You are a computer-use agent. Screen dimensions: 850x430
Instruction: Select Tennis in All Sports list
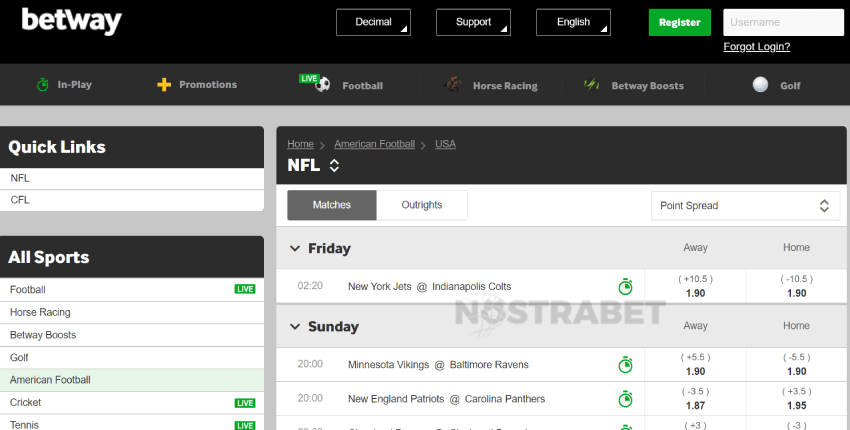pyautogui.click(x=132, y=423)
